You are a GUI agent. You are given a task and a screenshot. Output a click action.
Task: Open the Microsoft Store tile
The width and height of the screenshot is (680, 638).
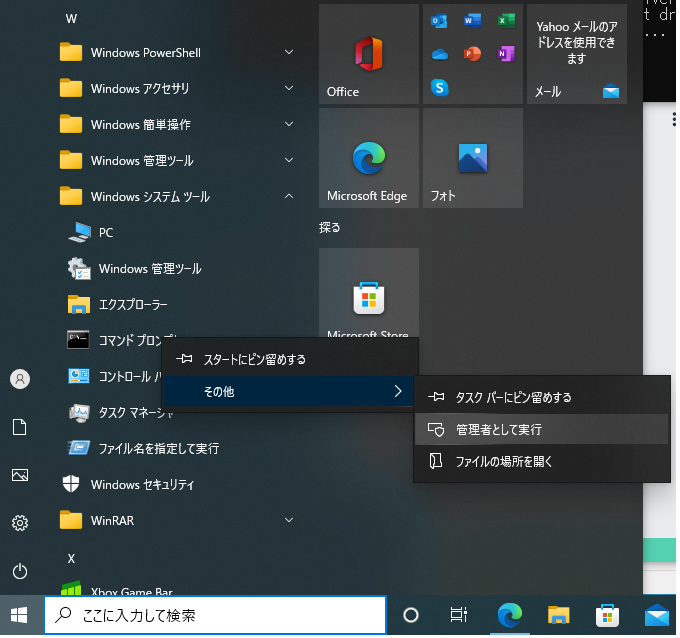pyautogui.click(x=368, y=296)
